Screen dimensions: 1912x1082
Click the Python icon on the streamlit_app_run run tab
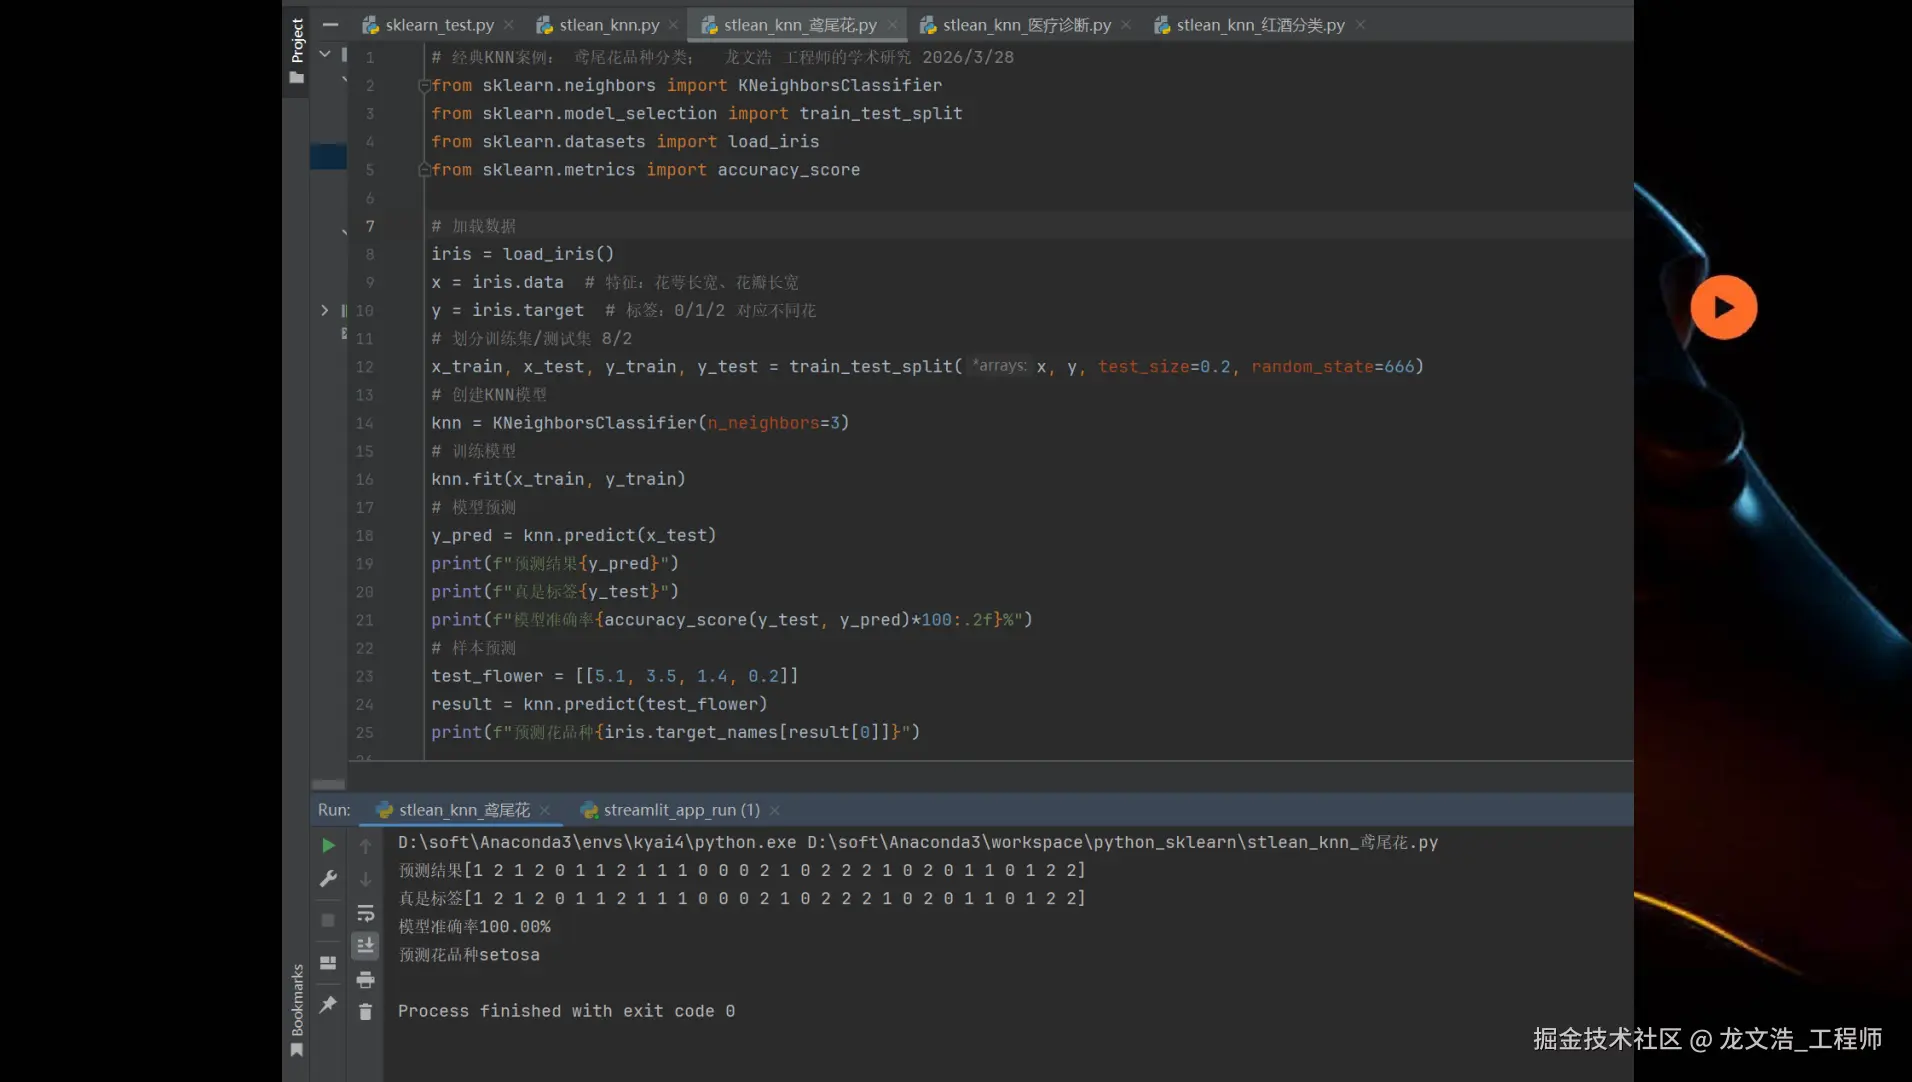tap(589, 810)
